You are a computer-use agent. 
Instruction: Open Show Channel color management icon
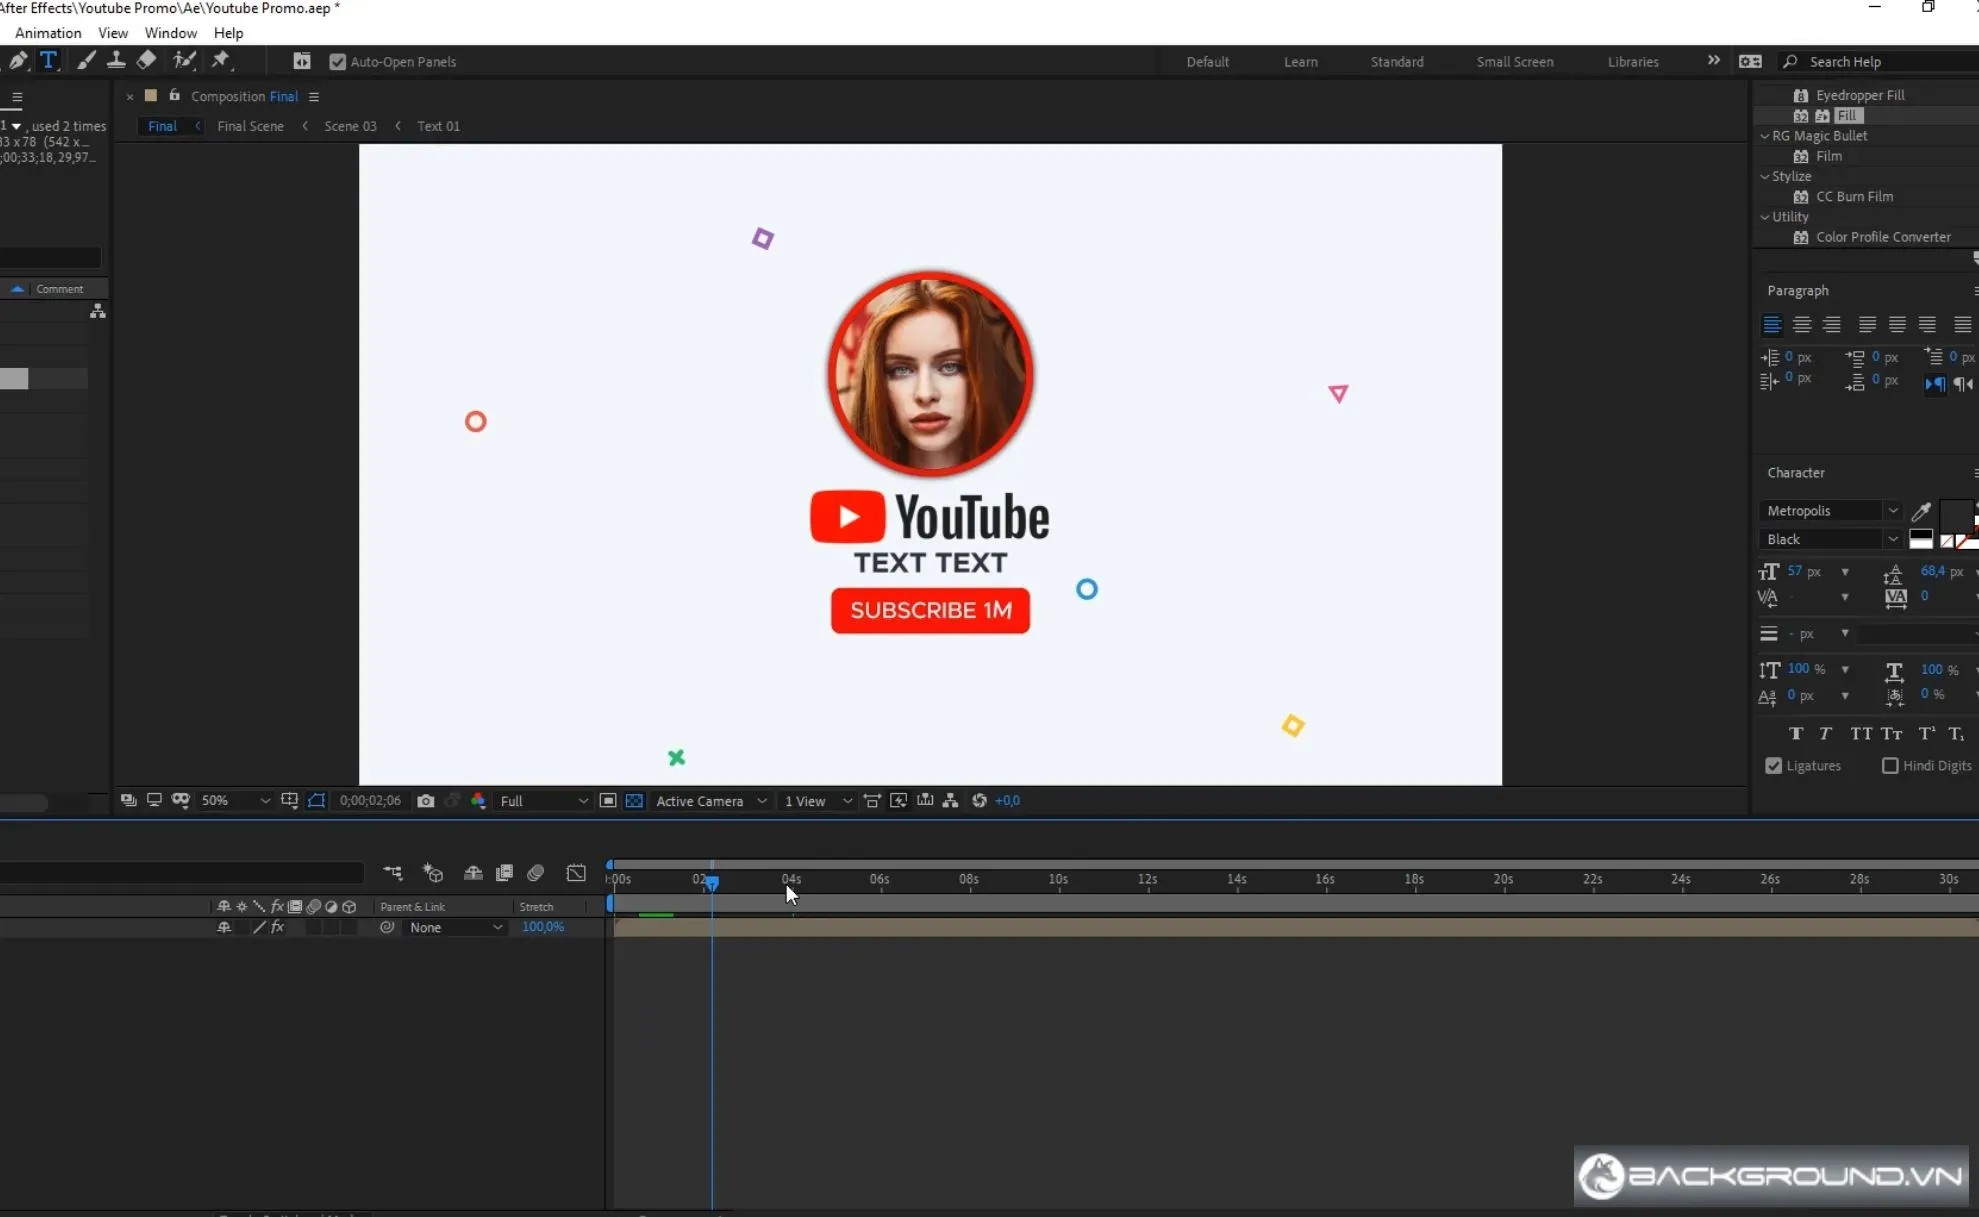click(478, 801)
